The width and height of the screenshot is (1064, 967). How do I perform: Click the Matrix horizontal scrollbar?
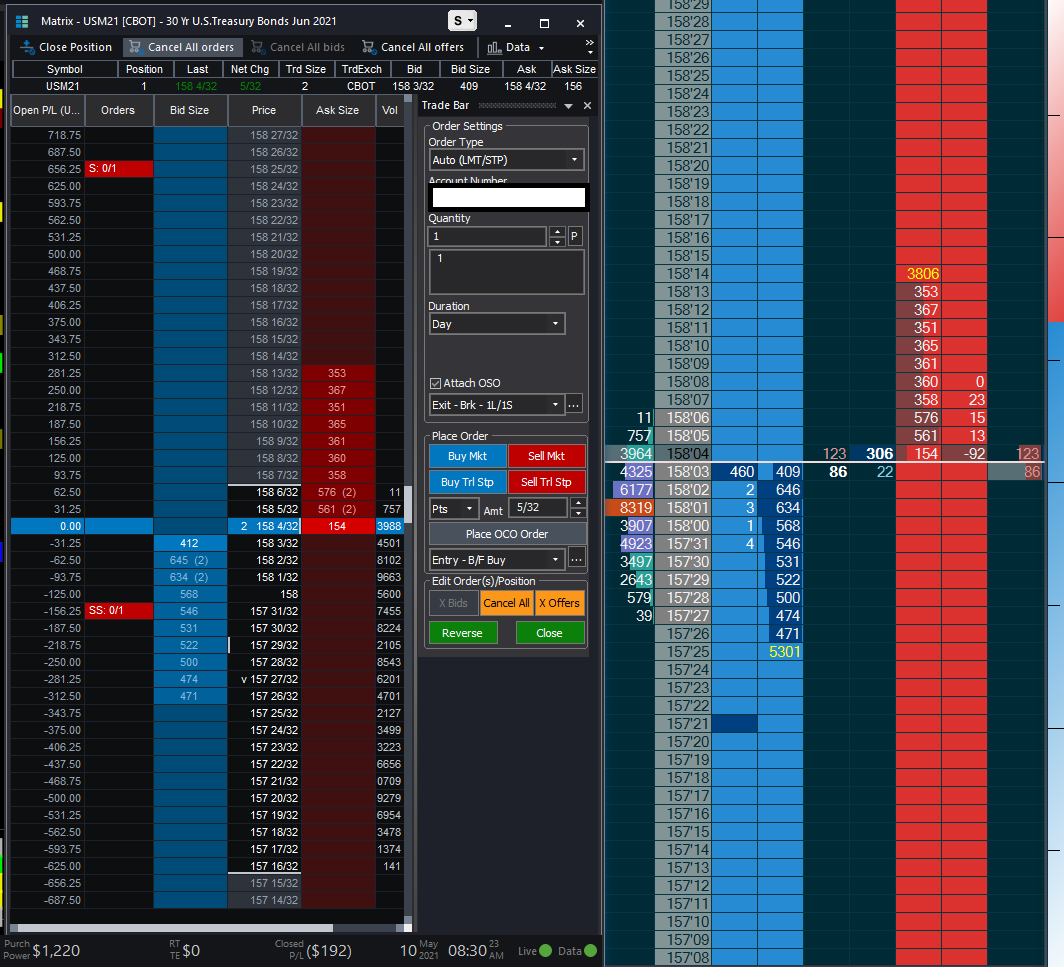(x=175, y=928)
